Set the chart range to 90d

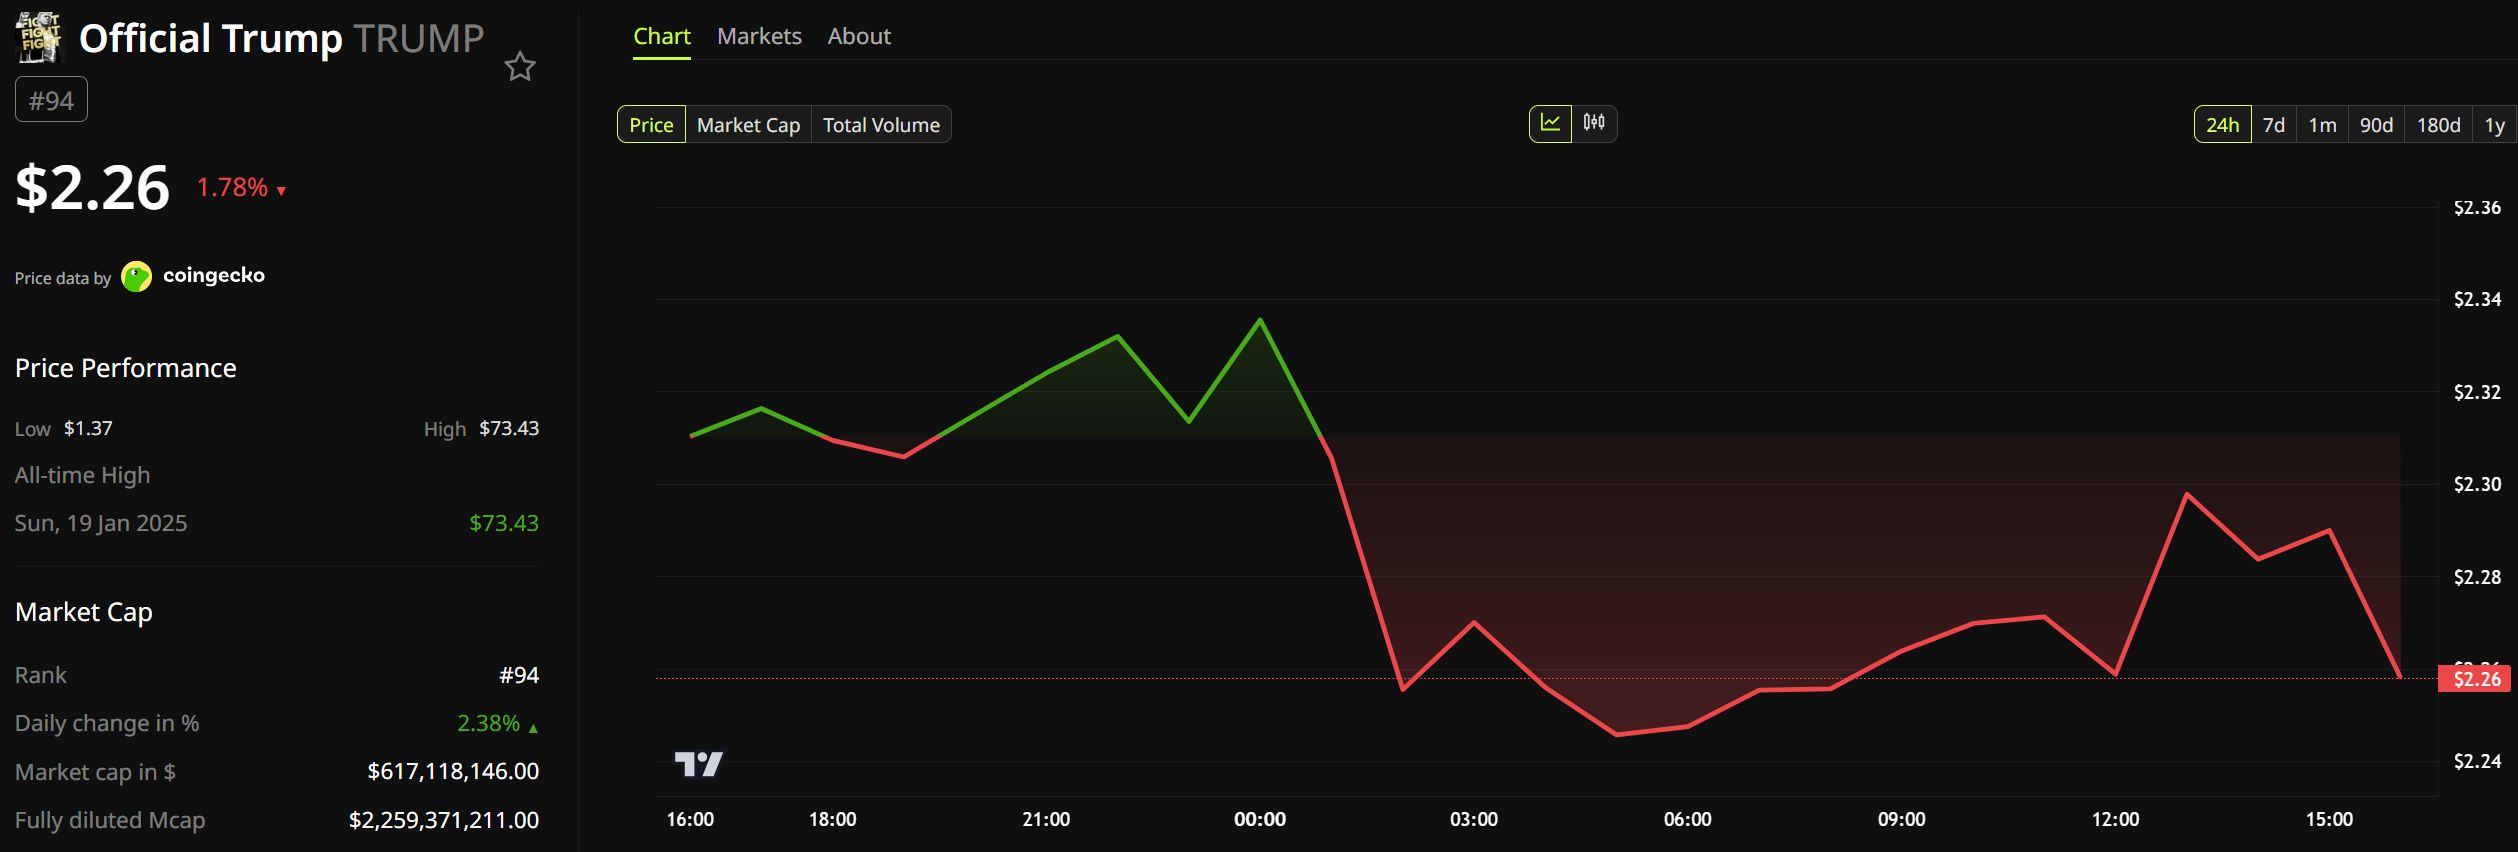2376,125
